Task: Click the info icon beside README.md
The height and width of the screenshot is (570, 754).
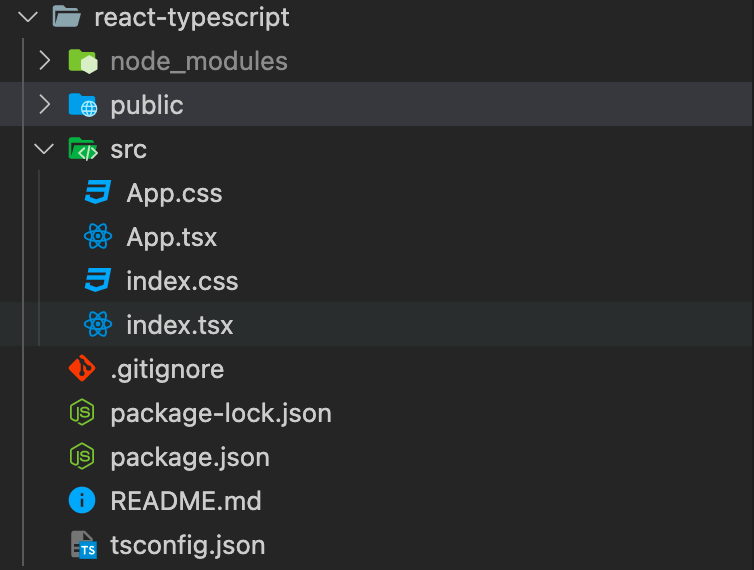Action: click(x=82, y=500)
